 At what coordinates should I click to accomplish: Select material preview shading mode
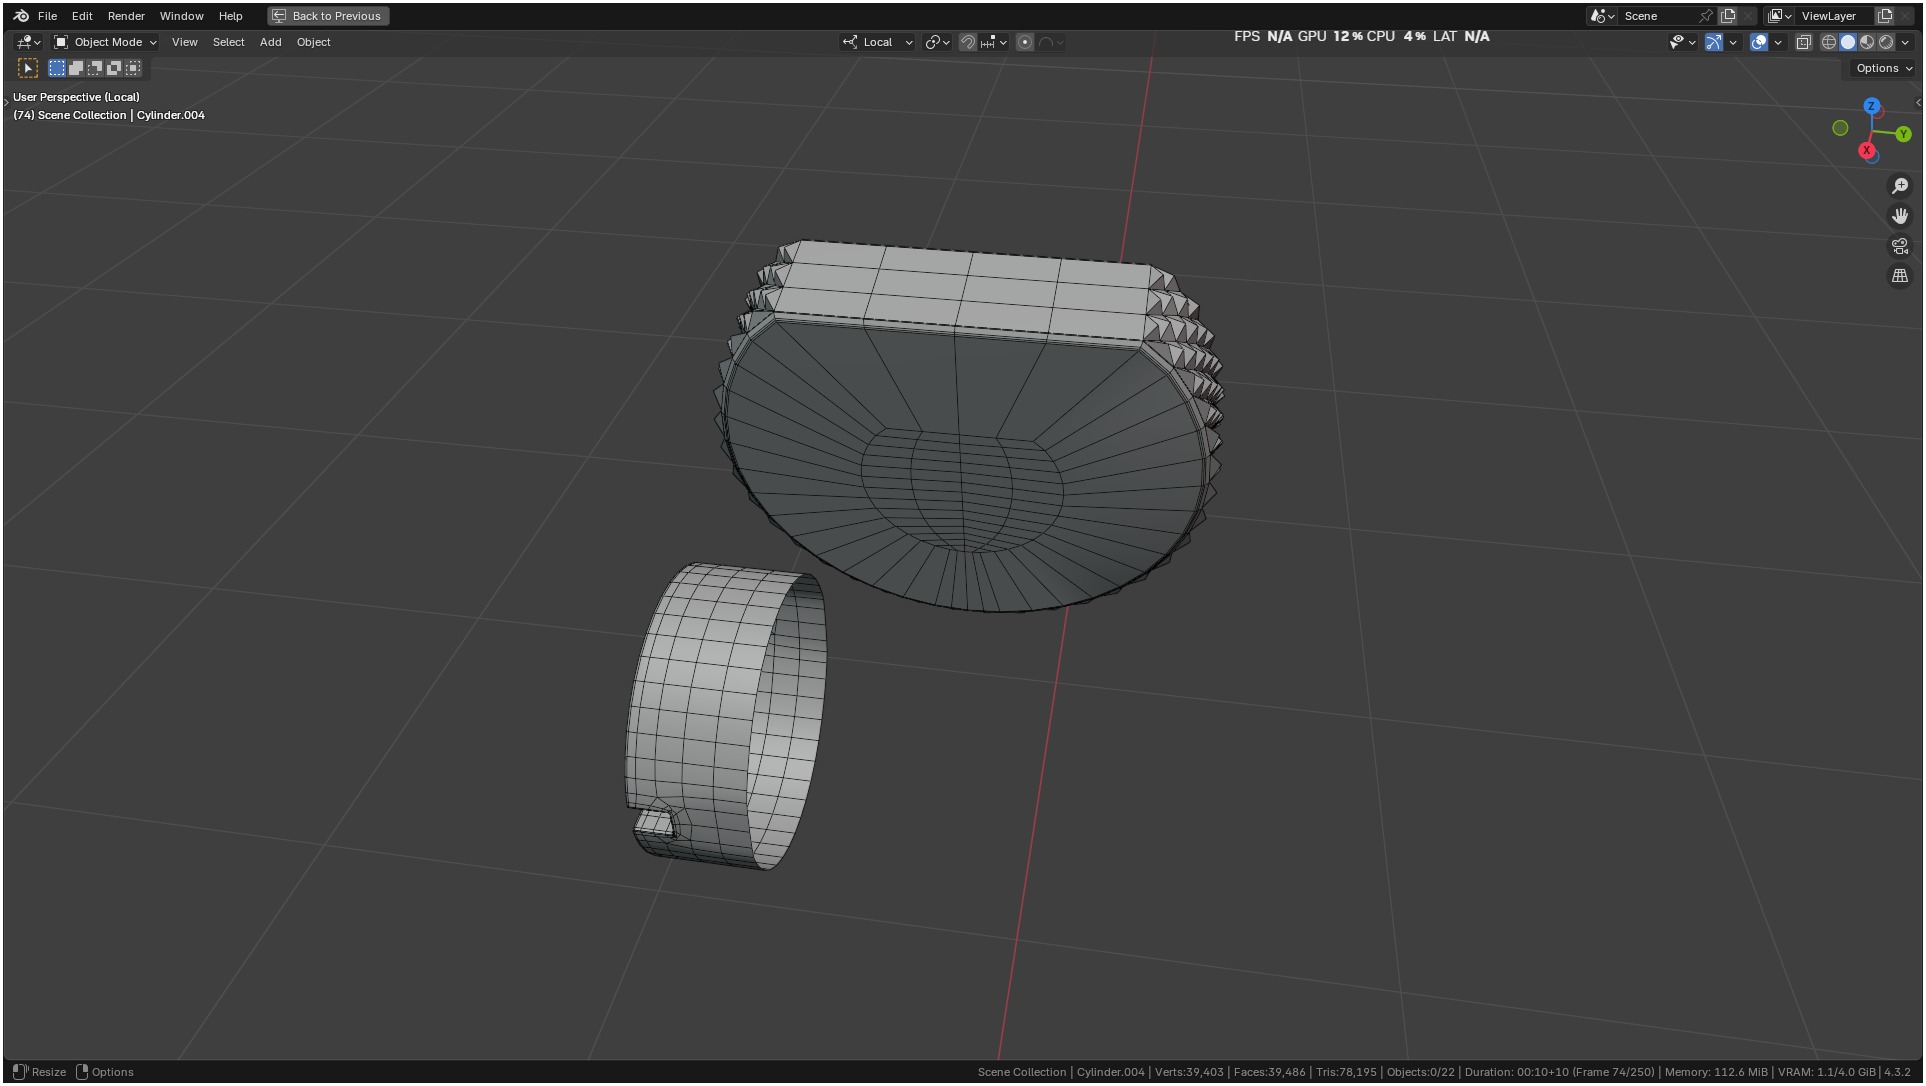pos(1867,42)
